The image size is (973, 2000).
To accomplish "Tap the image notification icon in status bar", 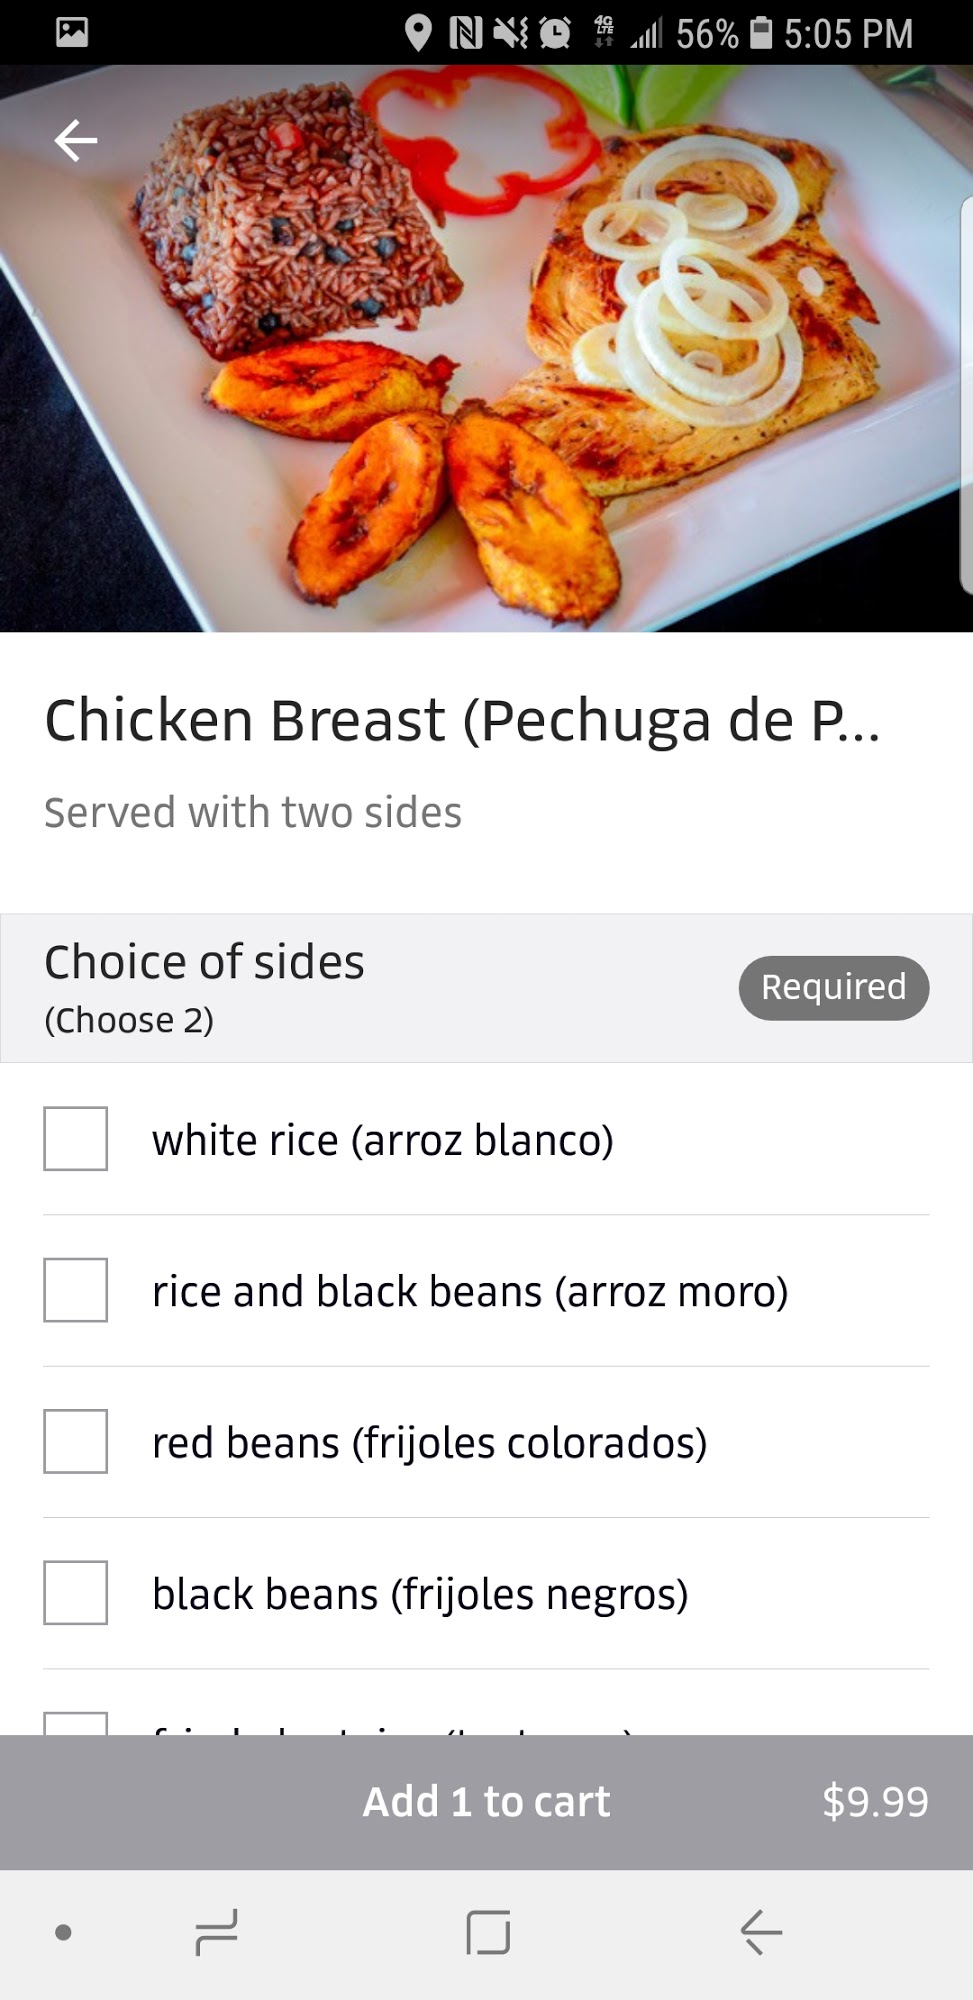I will click(x=72, y=32).
